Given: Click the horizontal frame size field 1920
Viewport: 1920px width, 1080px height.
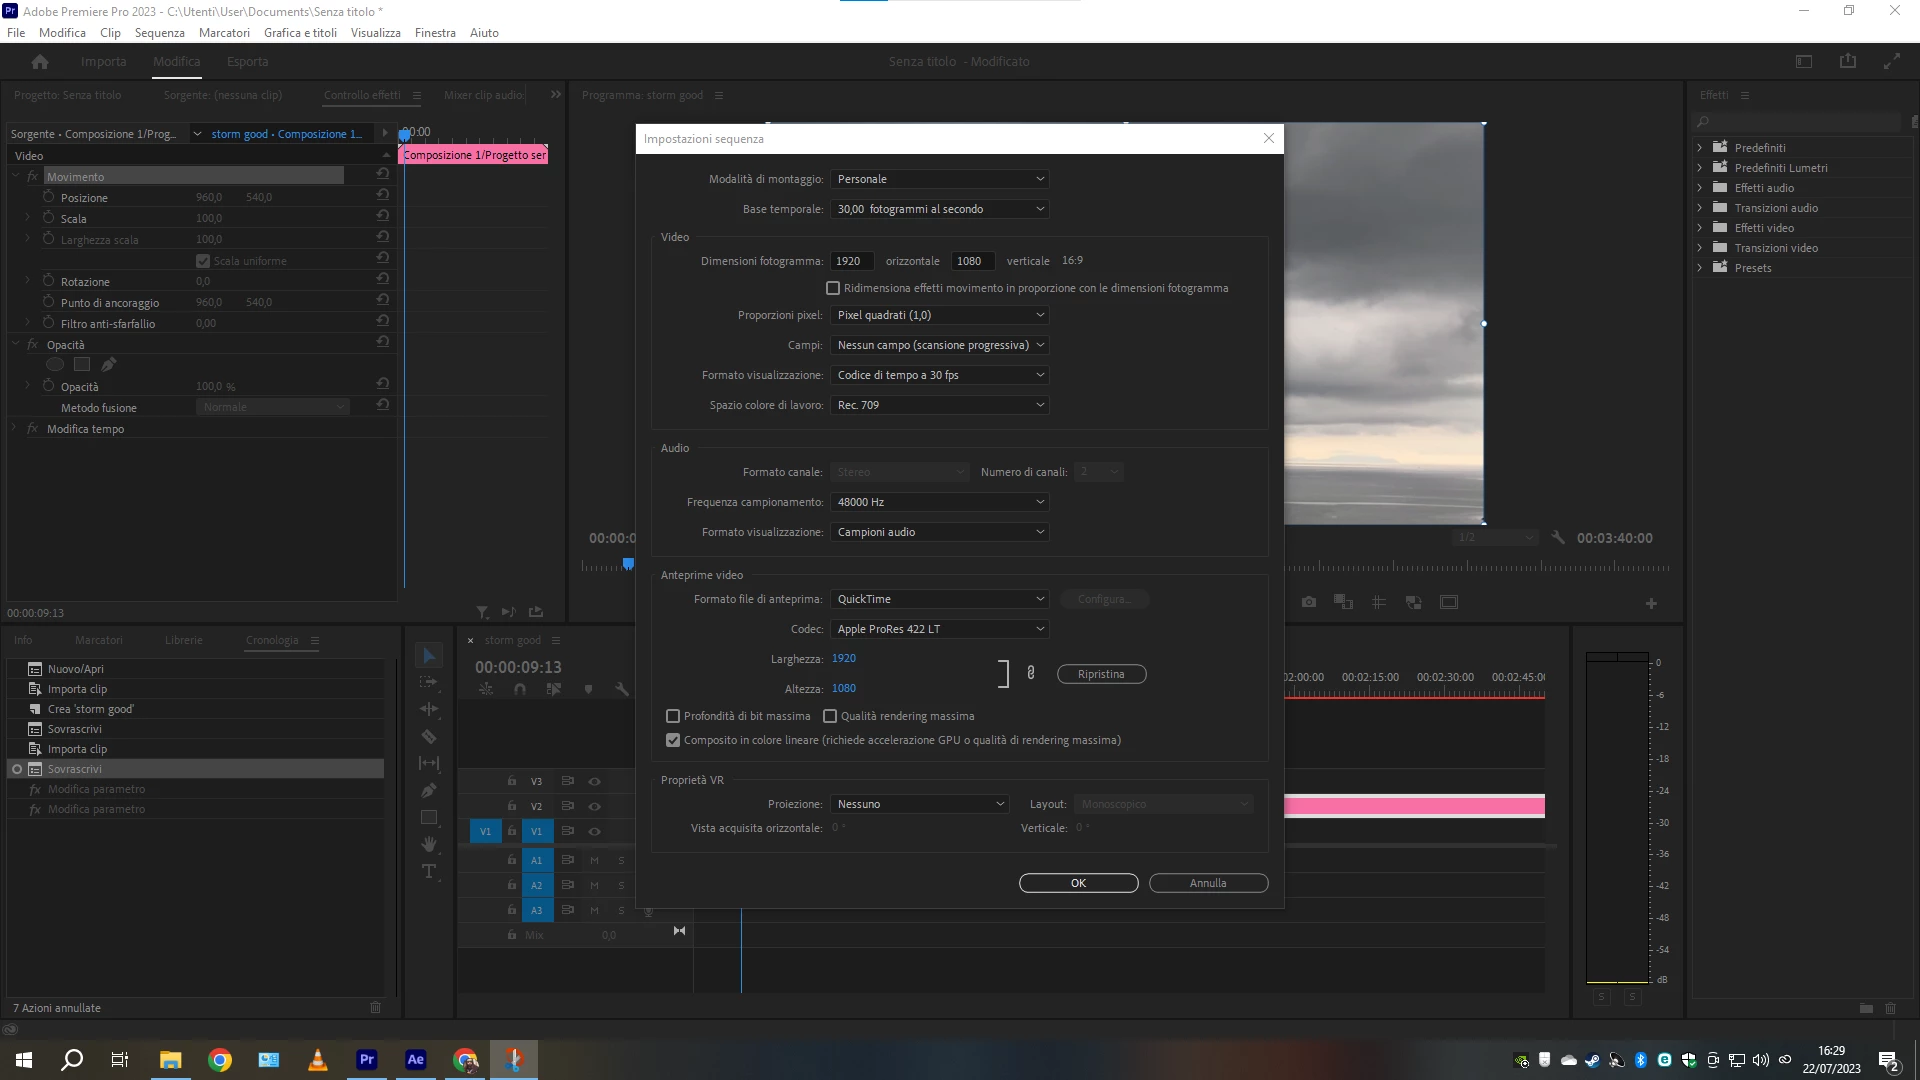Looking at the screenshot, I should [x=851, y=261].
